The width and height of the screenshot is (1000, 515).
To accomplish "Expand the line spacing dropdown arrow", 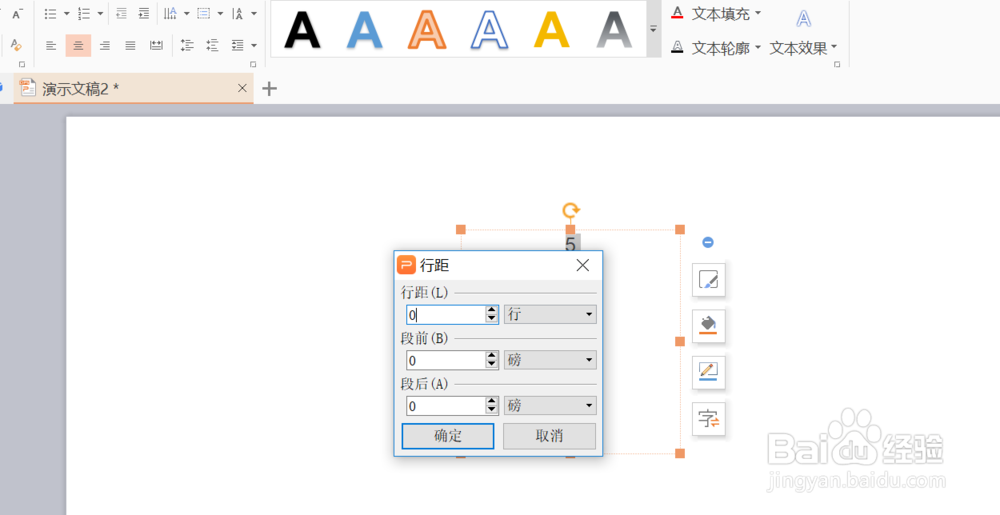I will 254,45.
